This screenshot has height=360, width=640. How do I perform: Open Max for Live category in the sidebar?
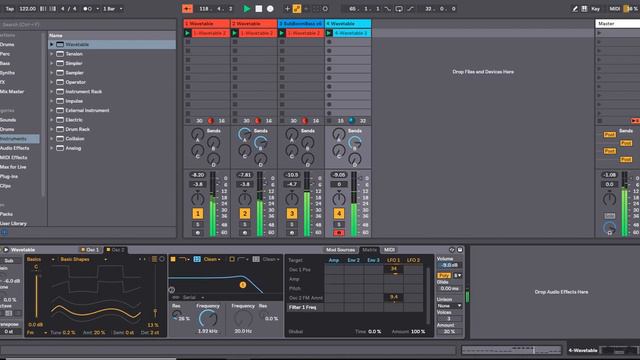pos(13,167)
